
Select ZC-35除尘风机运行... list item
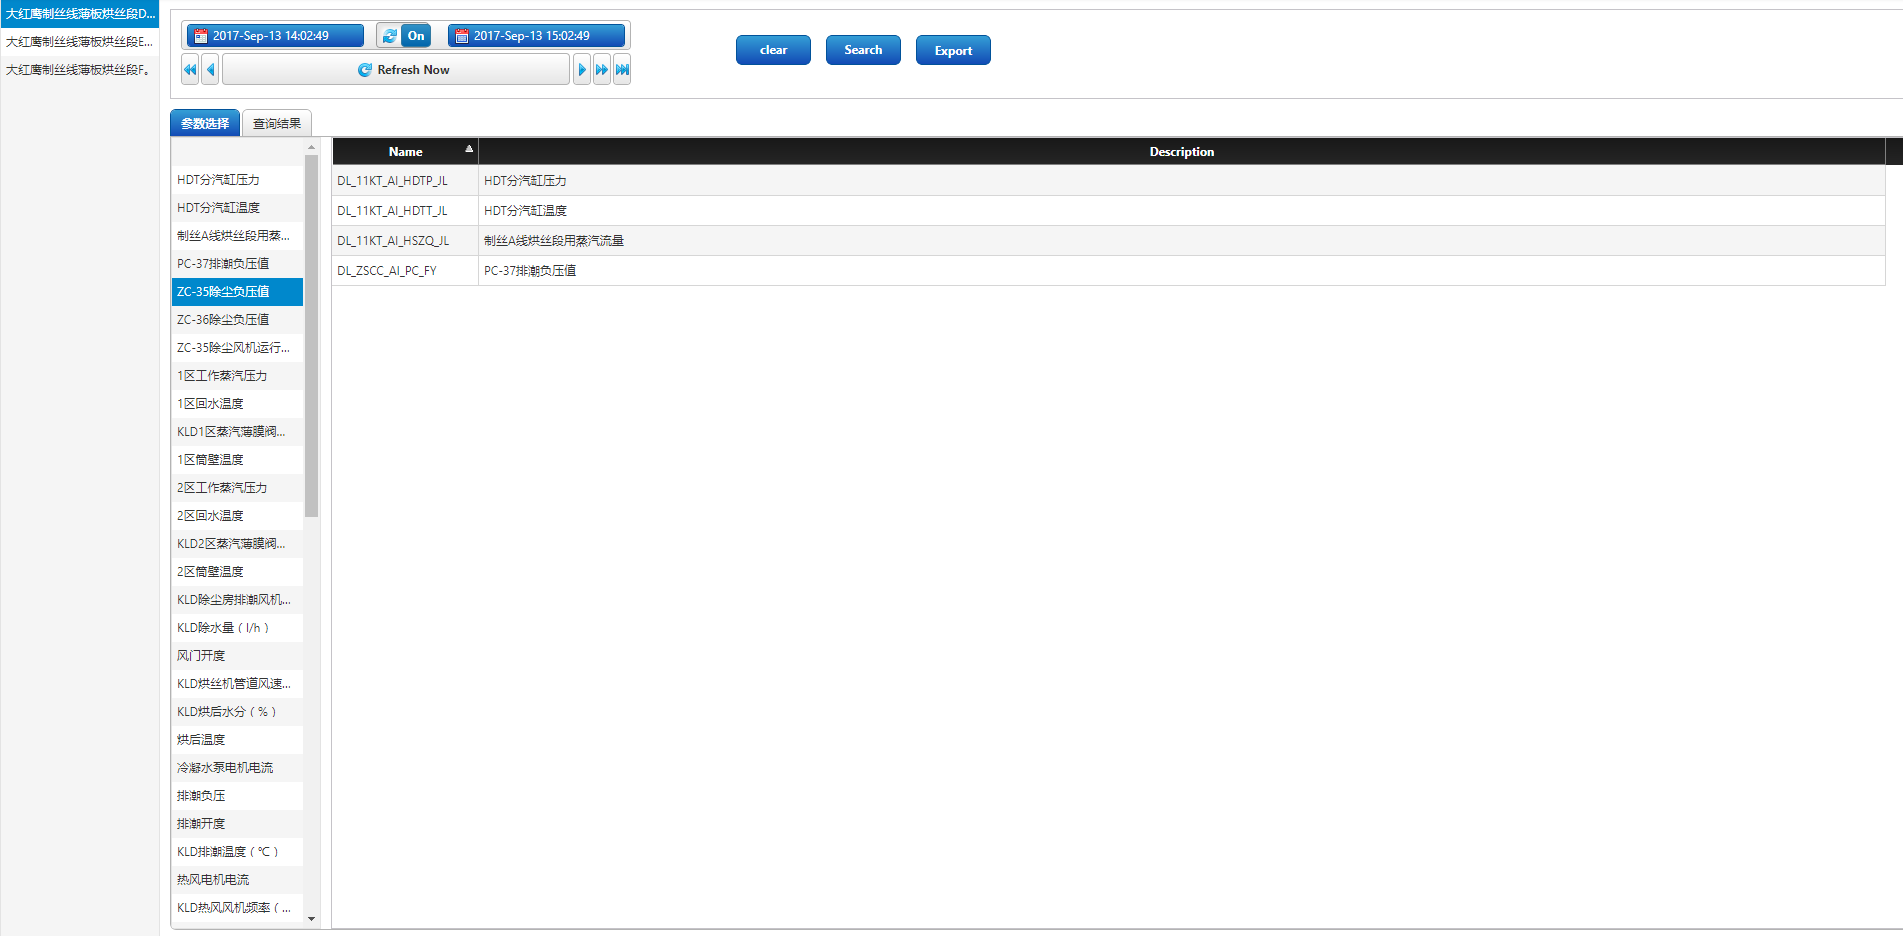[x=237, y=348]
